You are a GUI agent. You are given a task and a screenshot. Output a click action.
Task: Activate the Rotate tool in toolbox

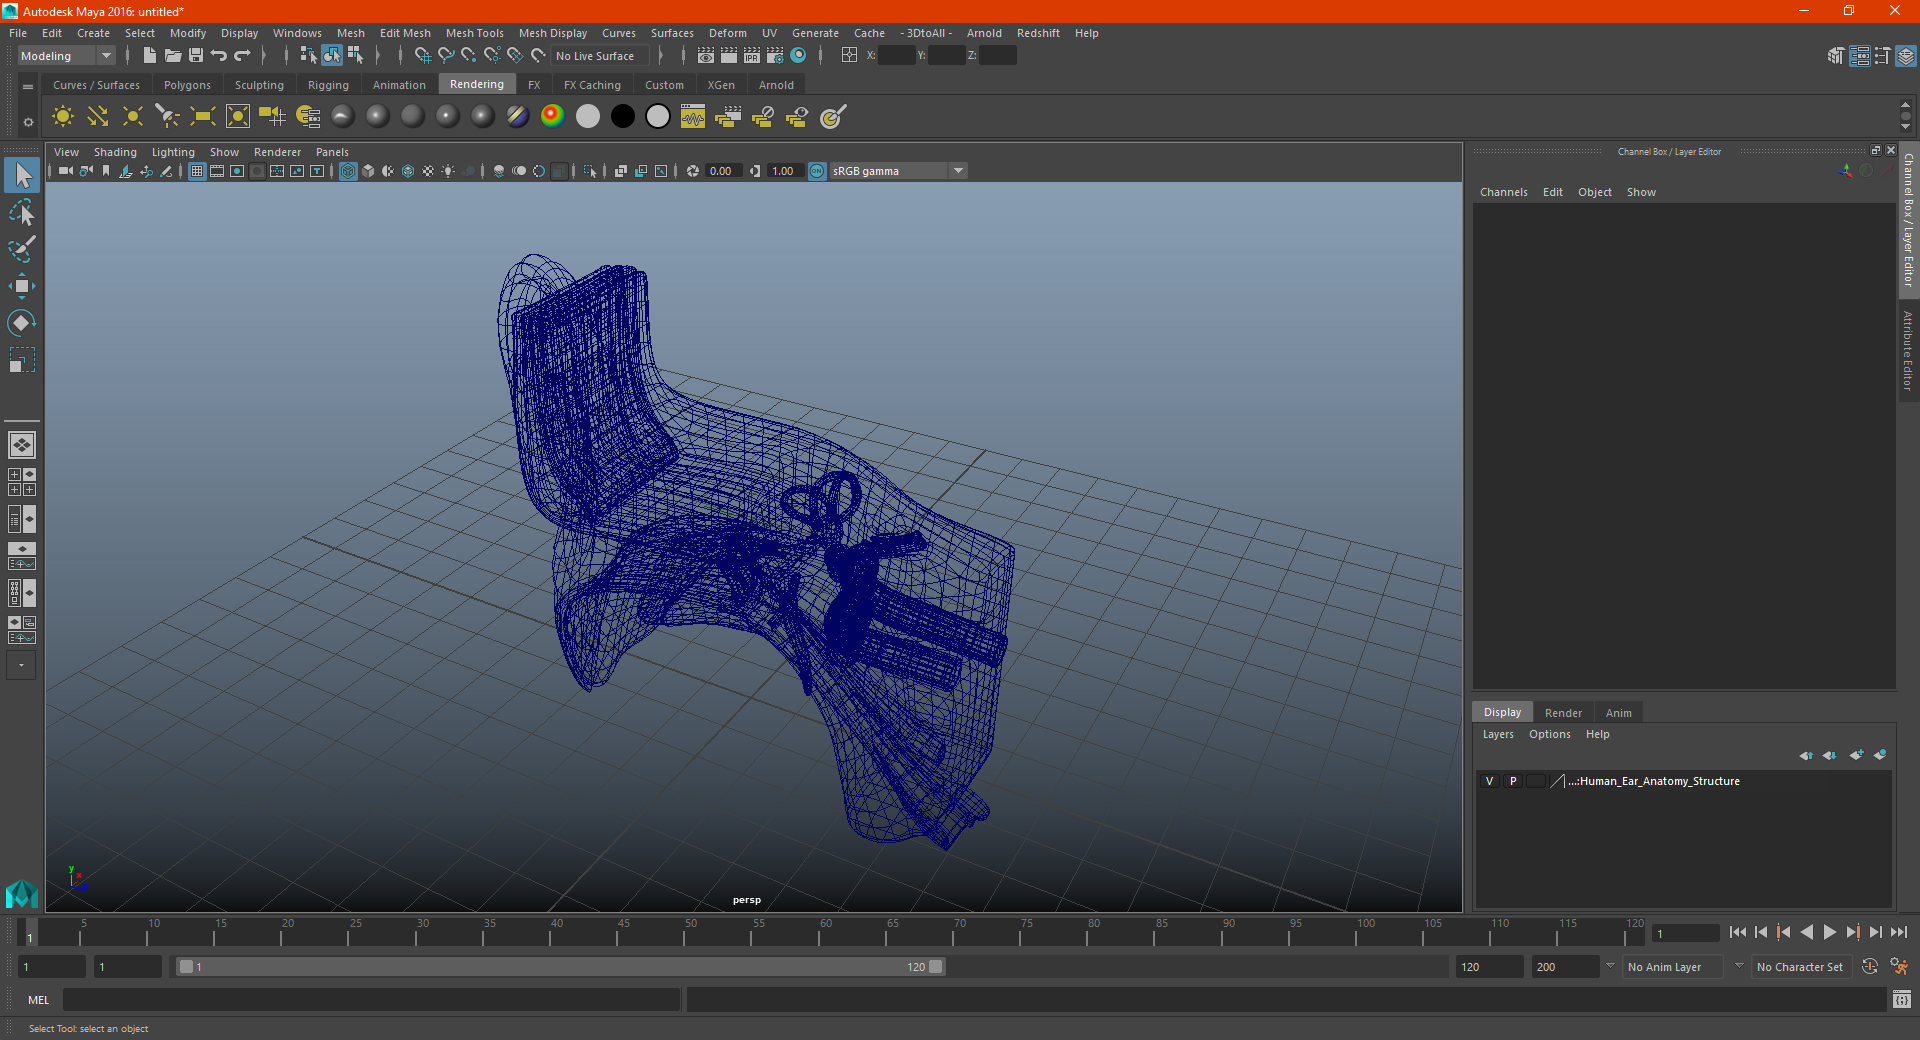point(22,323)
